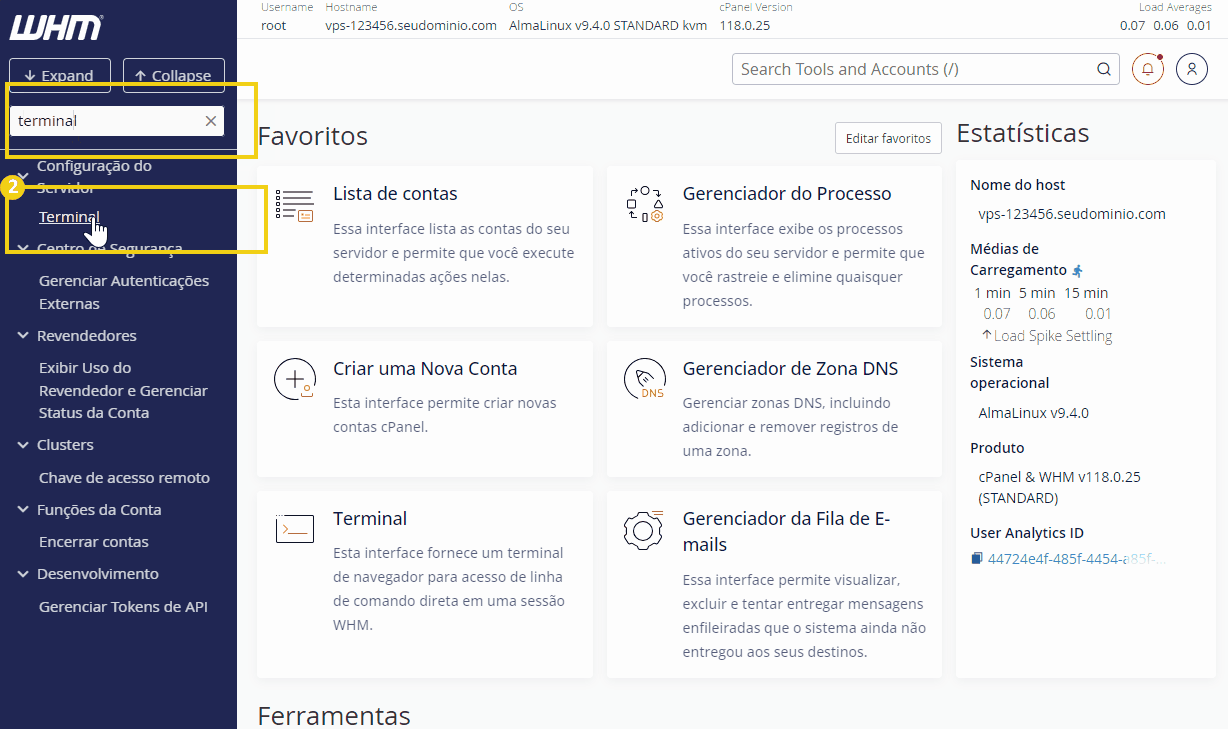Image resolution: width=1228 pixels, height=729 pixels.
Task: Click Nome do host value in Estatísticas
Action: tap(1072, 213)
